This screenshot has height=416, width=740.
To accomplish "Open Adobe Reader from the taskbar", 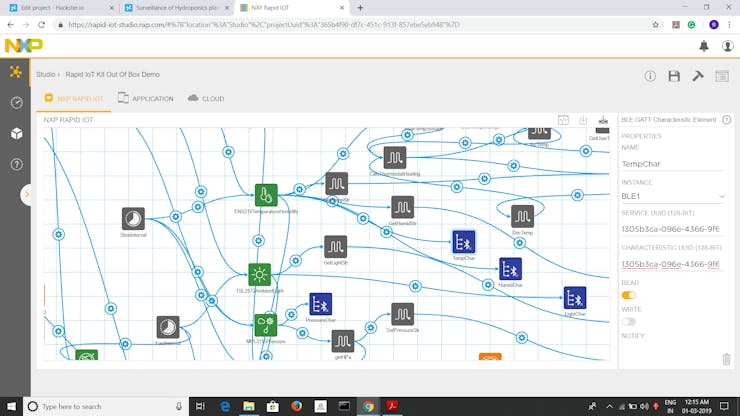I will click(x=392, y=406).
